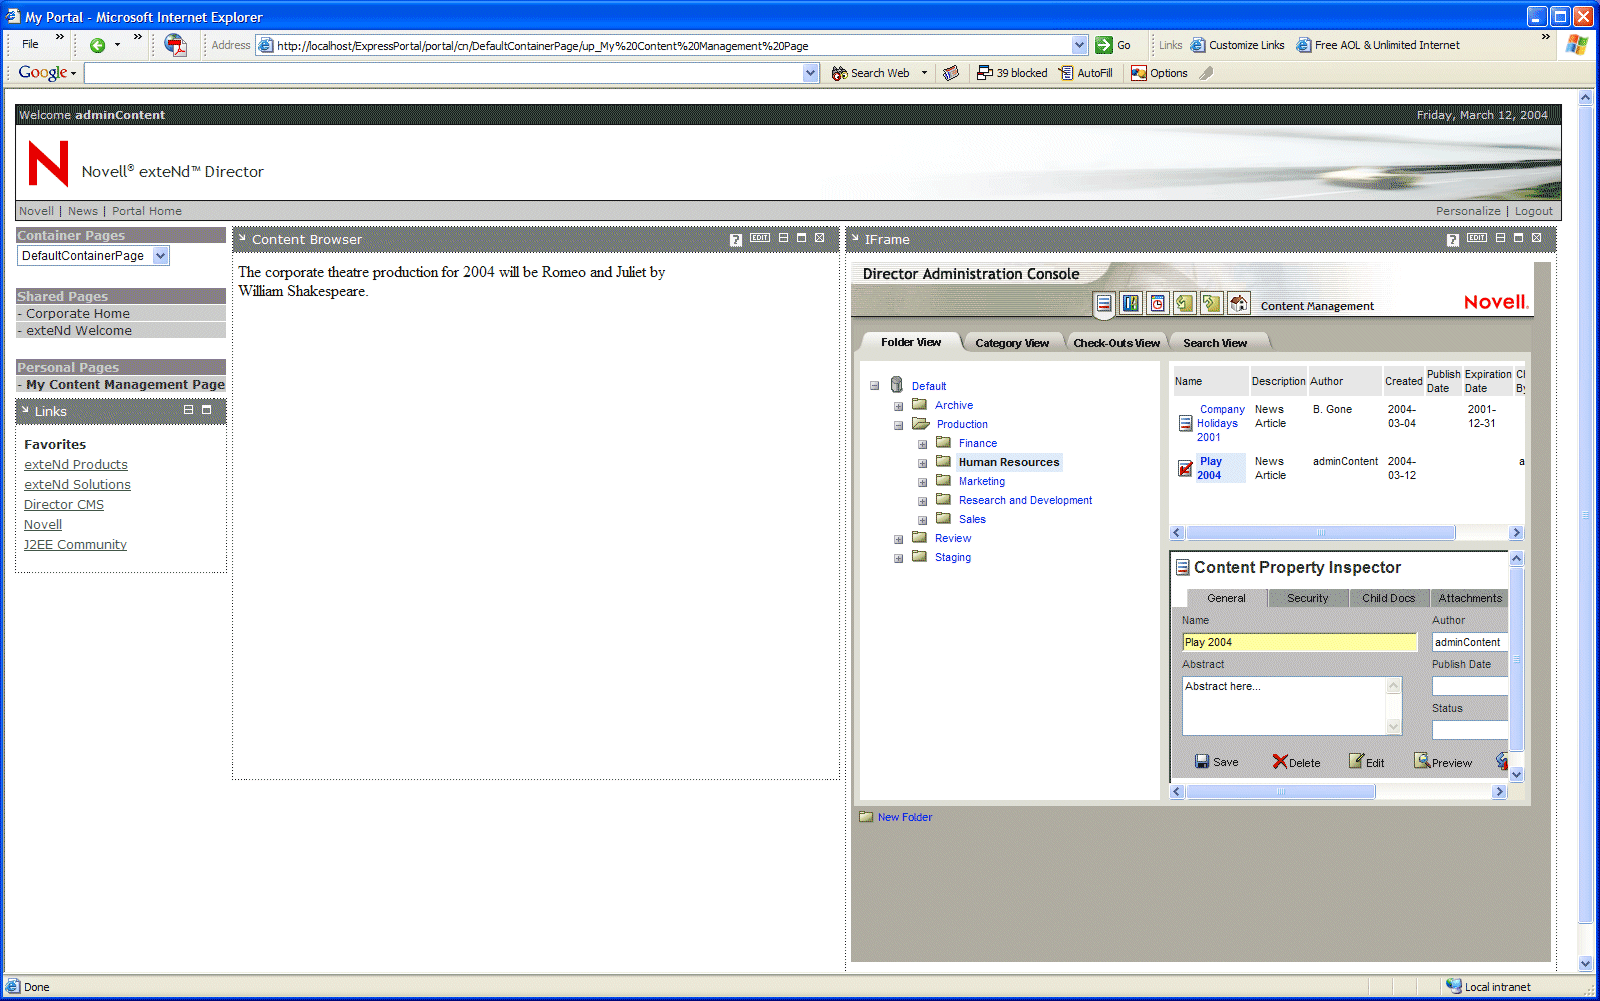Viewport: 1600px width, 1001px height.
Task: Expand the Finance folder node
Action: 922,444
